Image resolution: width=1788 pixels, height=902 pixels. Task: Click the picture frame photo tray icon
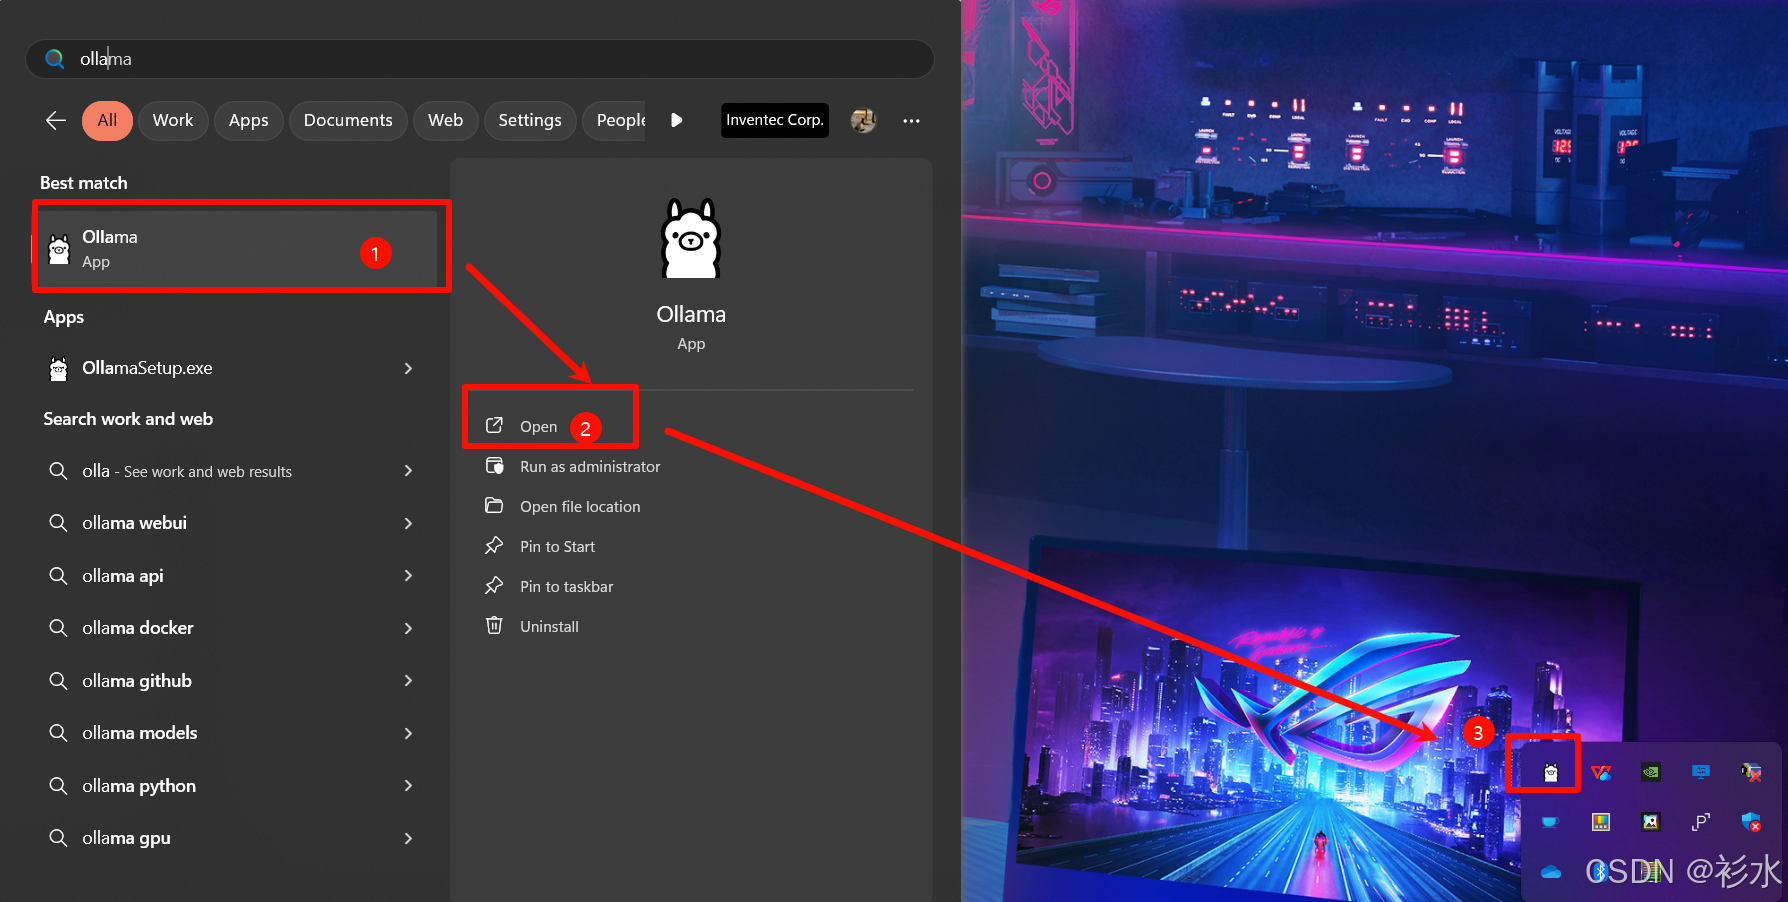pos(1651,822)
